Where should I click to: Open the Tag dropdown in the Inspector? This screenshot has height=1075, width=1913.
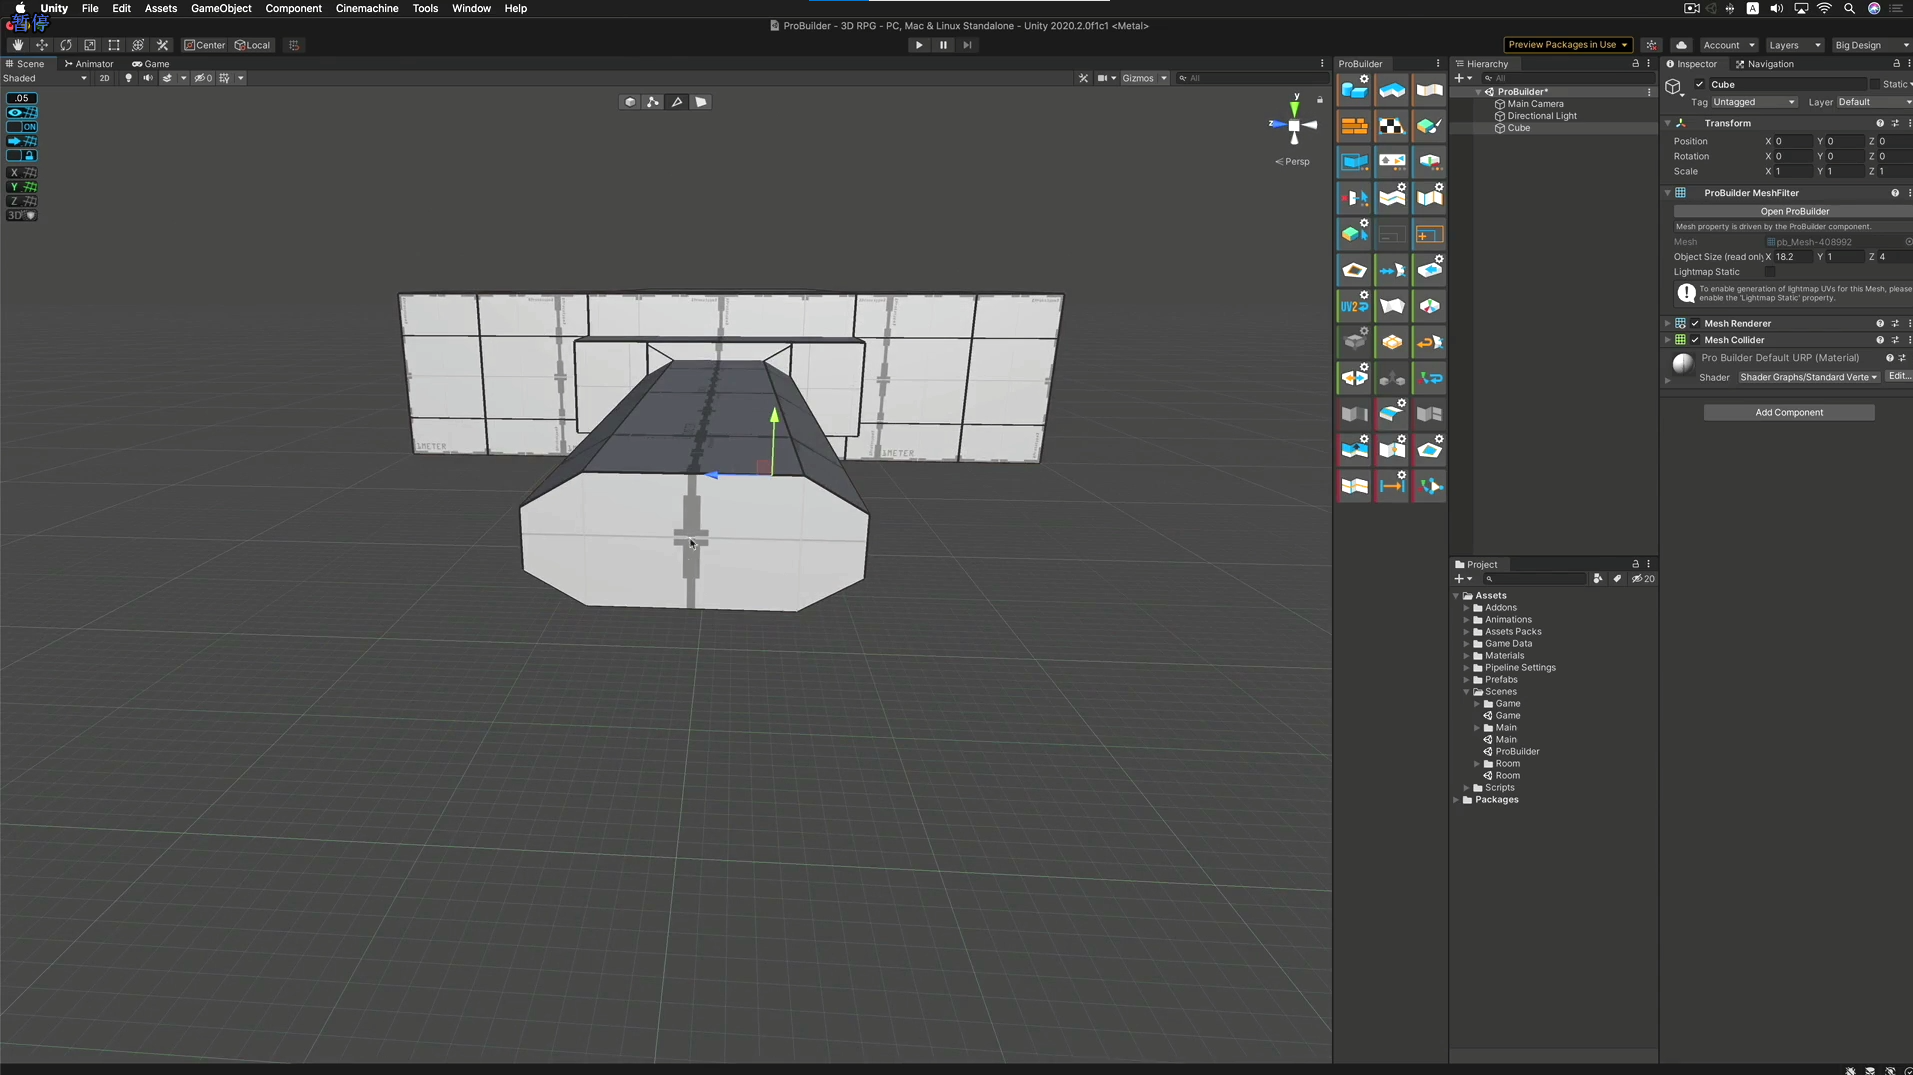1753,102
